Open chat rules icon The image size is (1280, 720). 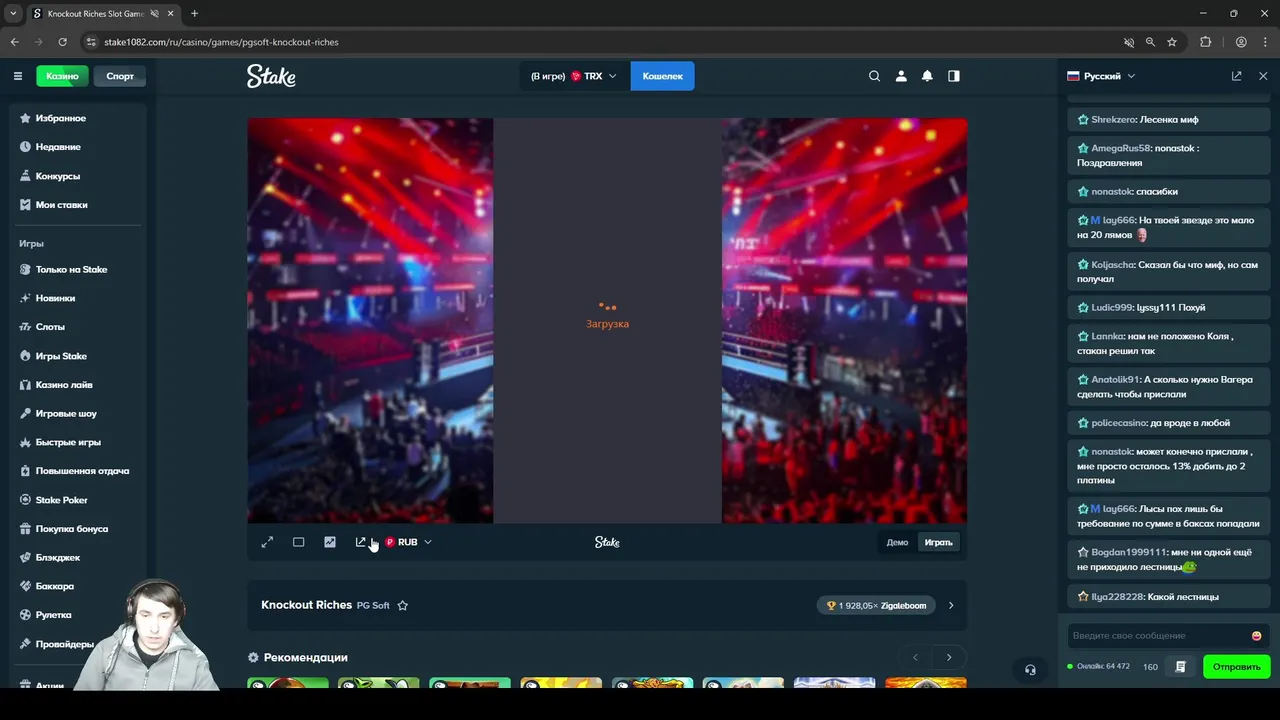(1180, 667)
